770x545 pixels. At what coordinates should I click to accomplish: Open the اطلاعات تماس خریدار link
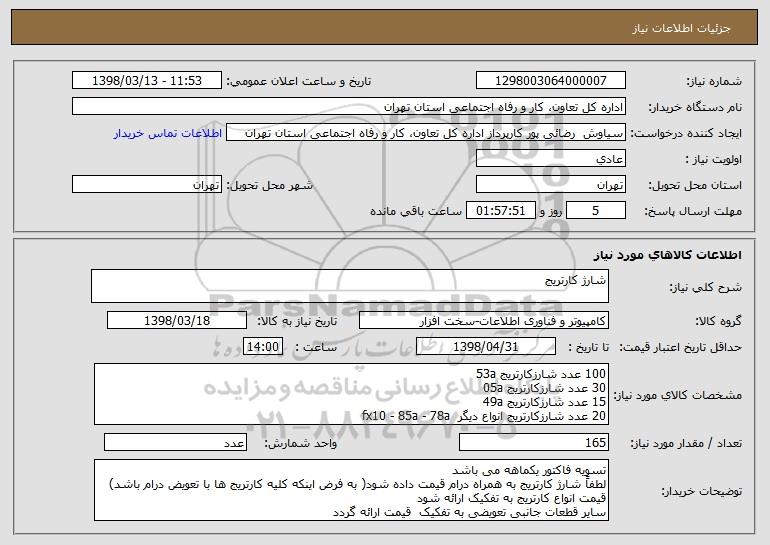coord(167,133)
